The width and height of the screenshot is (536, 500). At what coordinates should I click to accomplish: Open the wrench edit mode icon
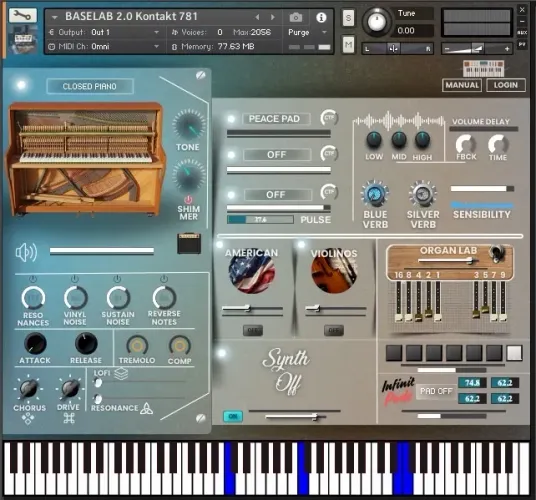tap(22, 15)
